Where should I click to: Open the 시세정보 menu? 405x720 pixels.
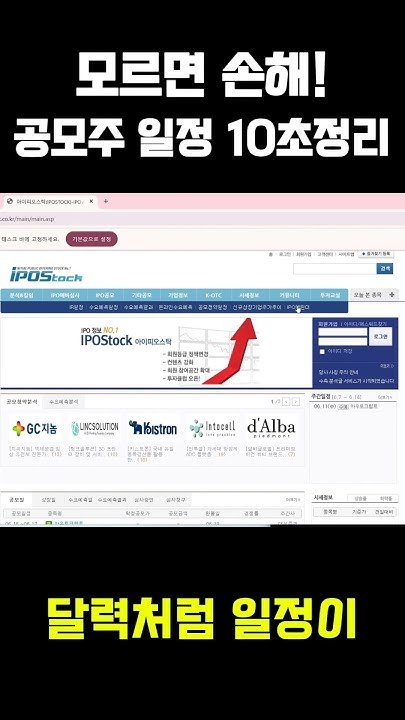251,295
